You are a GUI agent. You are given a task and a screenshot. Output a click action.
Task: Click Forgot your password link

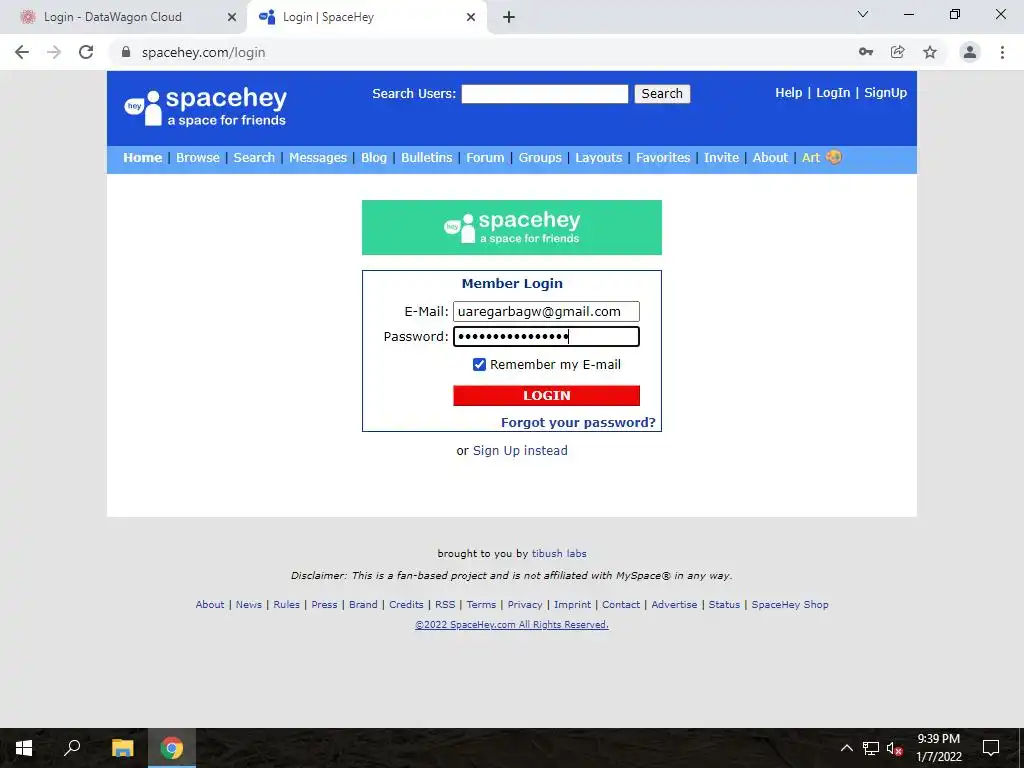click(578, 422)
